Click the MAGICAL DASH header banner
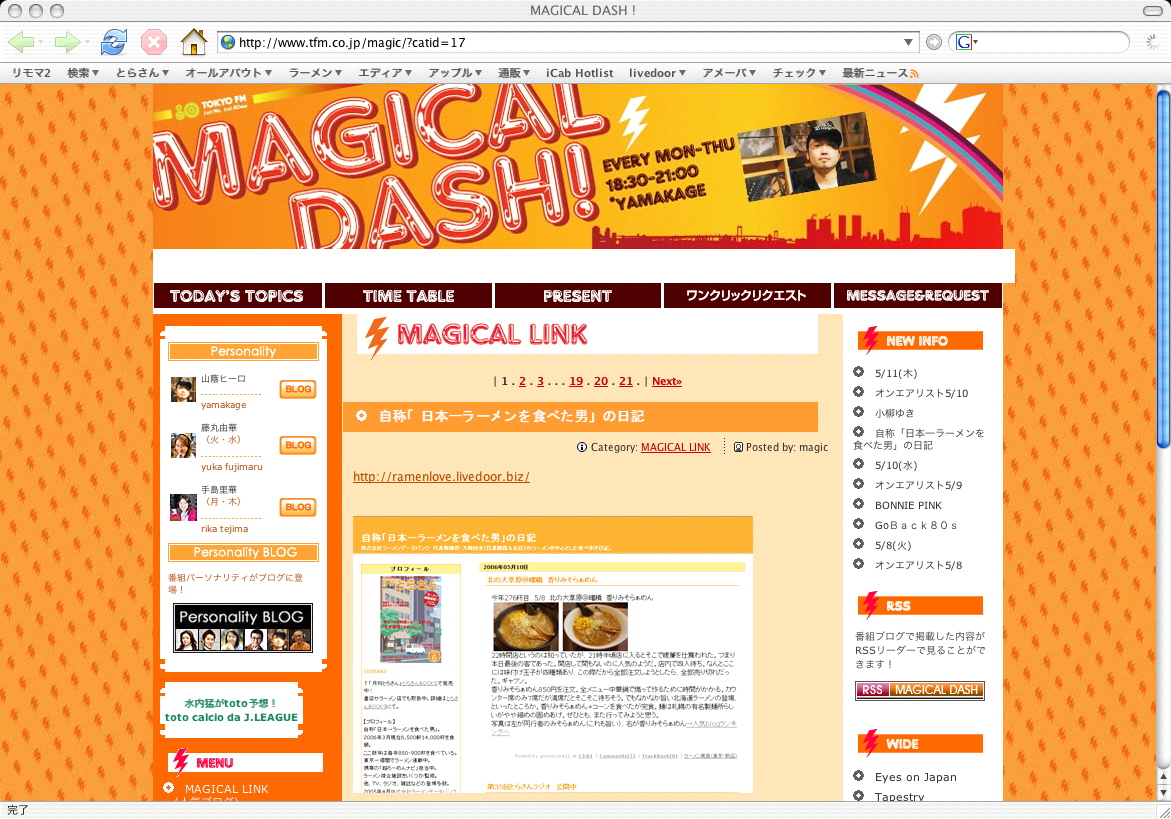This screenshot has height=819, width=1171. tap(578, 166)
